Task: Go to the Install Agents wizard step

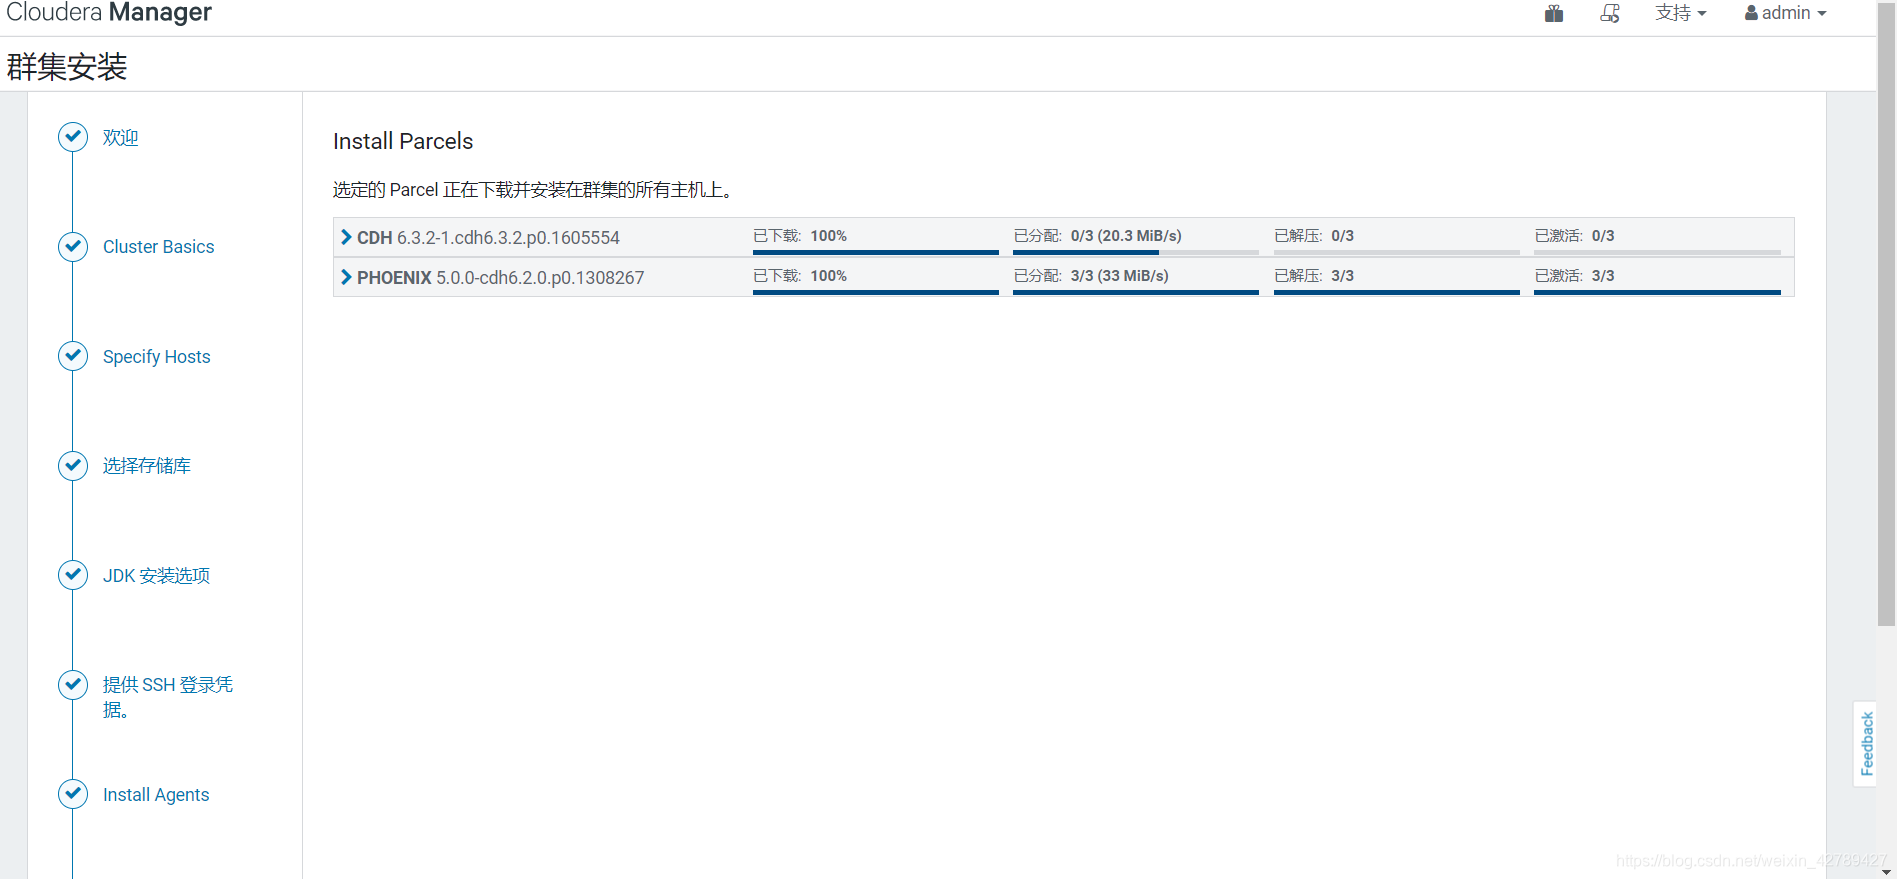Action: coord(156,795)
